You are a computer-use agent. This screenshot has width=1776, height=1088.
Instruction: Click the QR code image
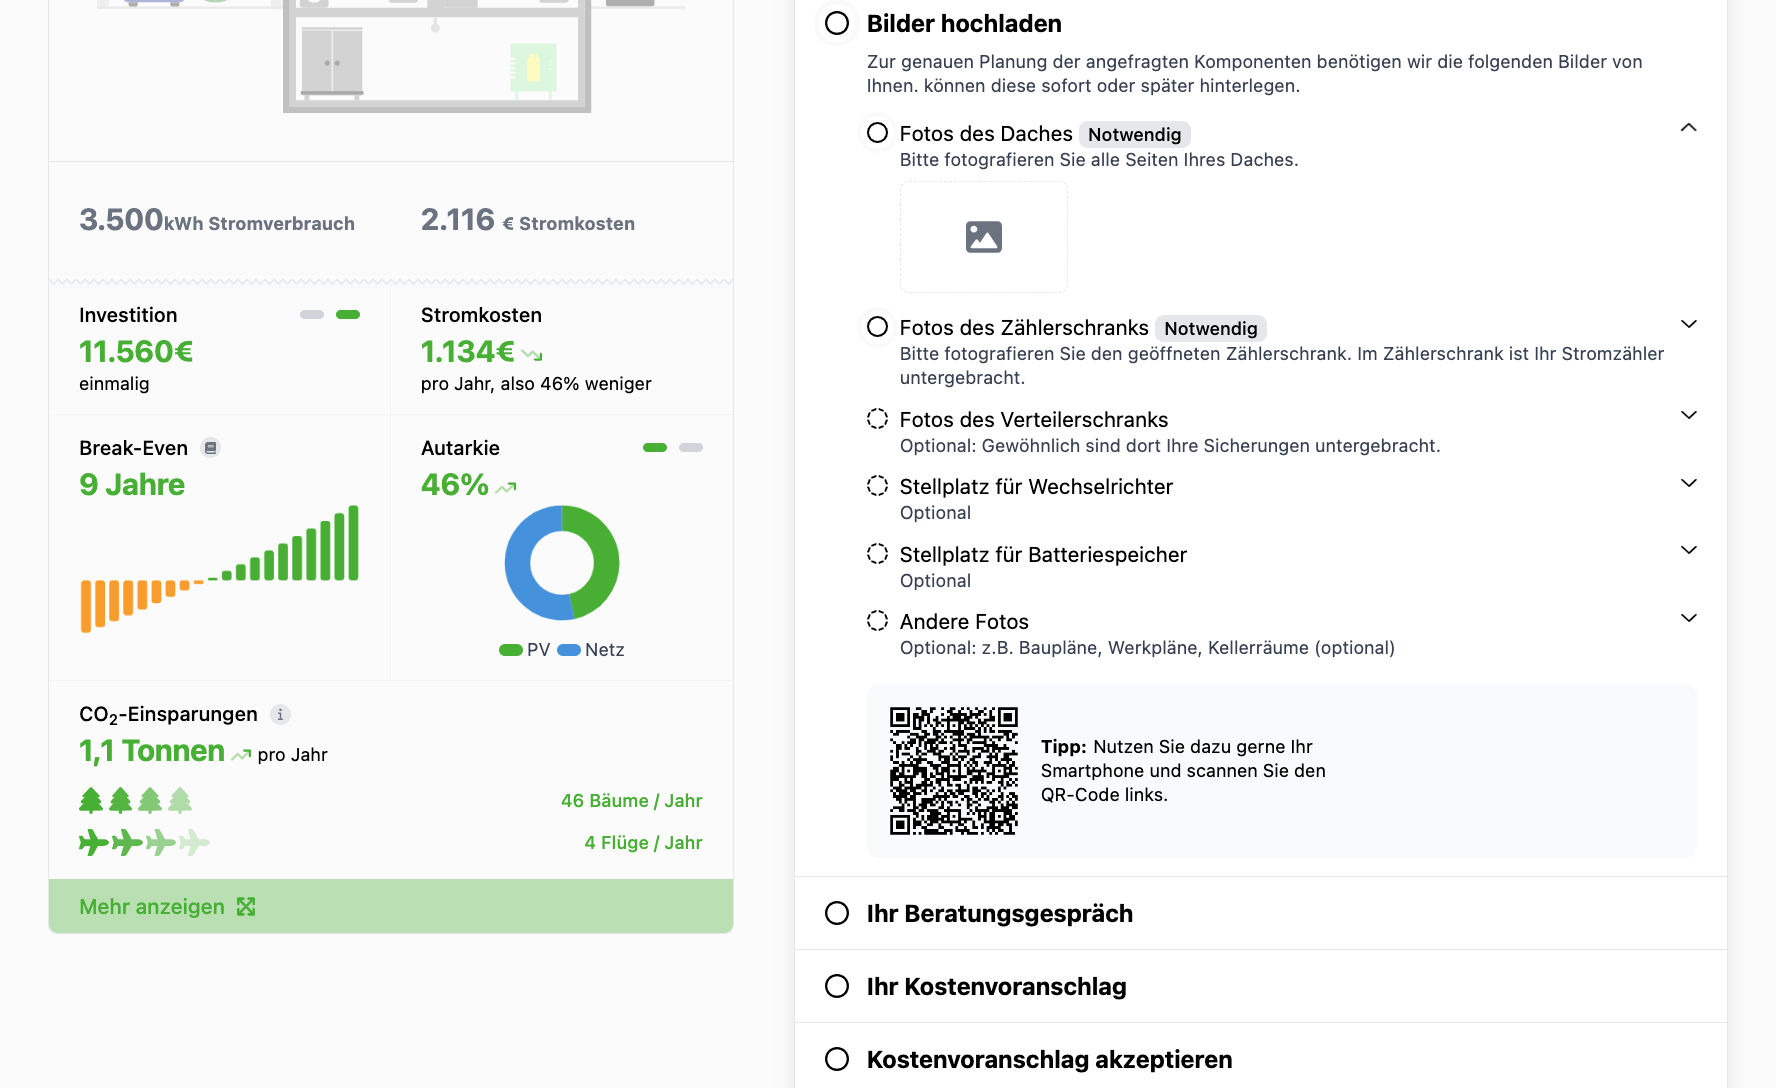click(953, 771)
